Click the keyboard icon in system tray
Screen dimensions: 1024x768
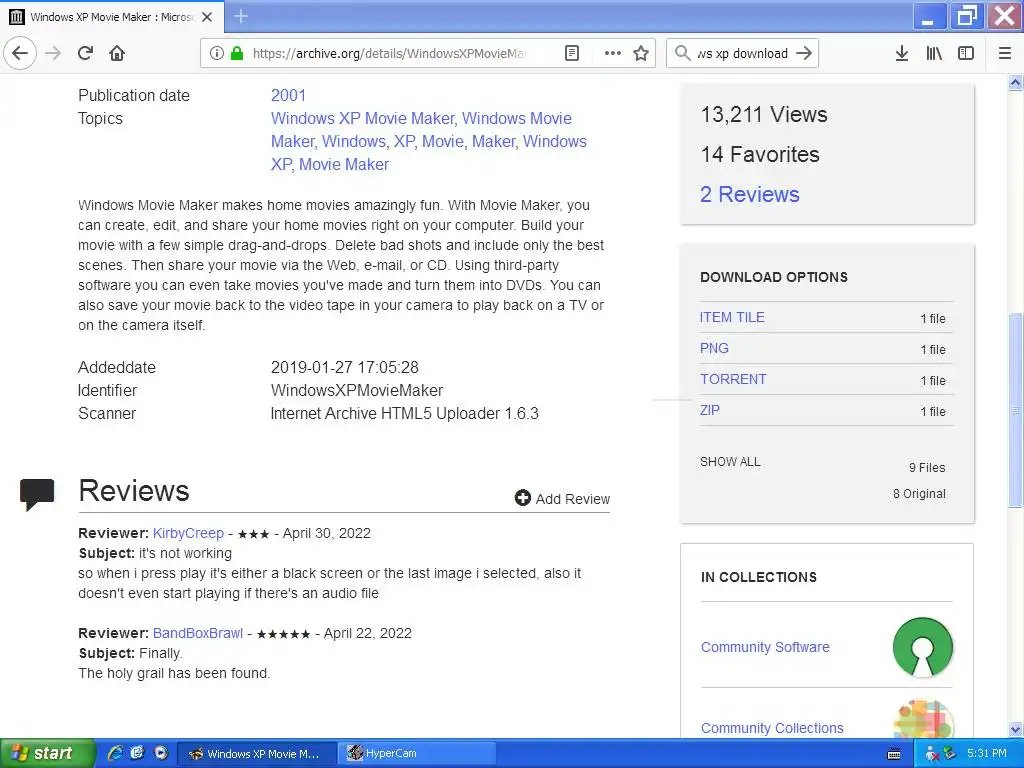pos(894,754)
